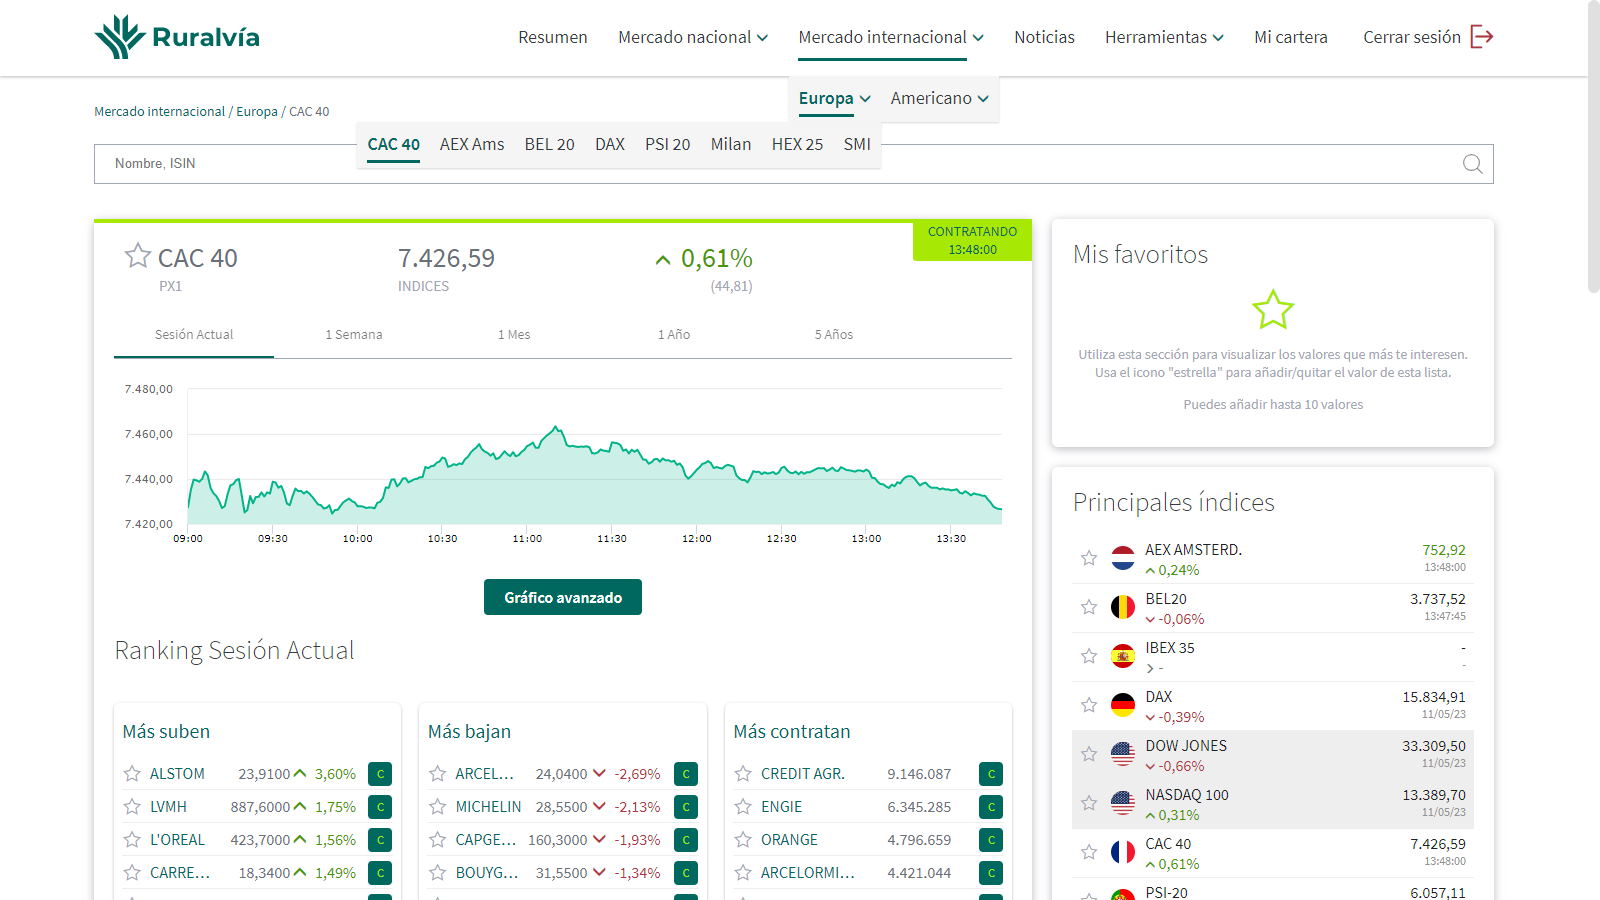Expand the Americano submenu
1600x900 pixels.
(x=939, y=98)
